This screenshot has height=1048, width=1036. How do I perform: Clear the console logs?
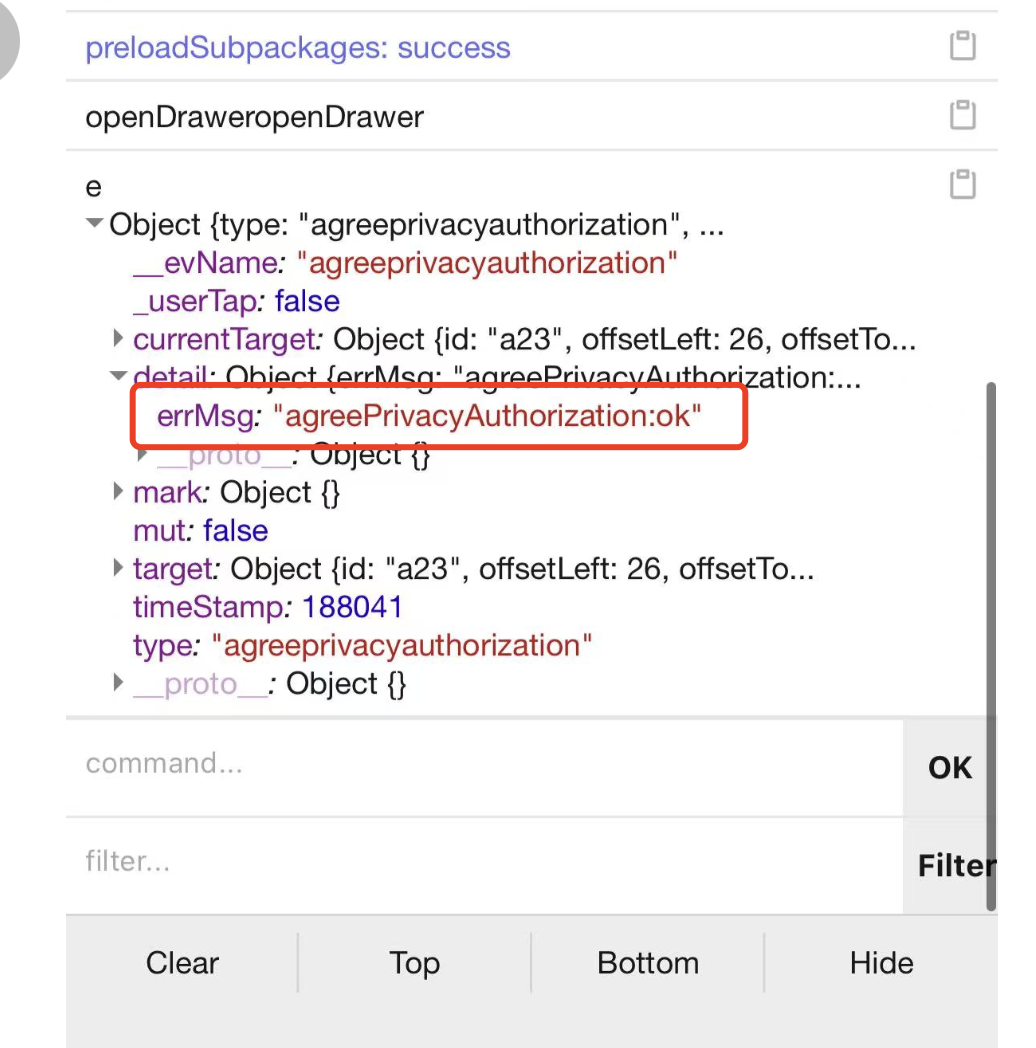click(182, 963)
